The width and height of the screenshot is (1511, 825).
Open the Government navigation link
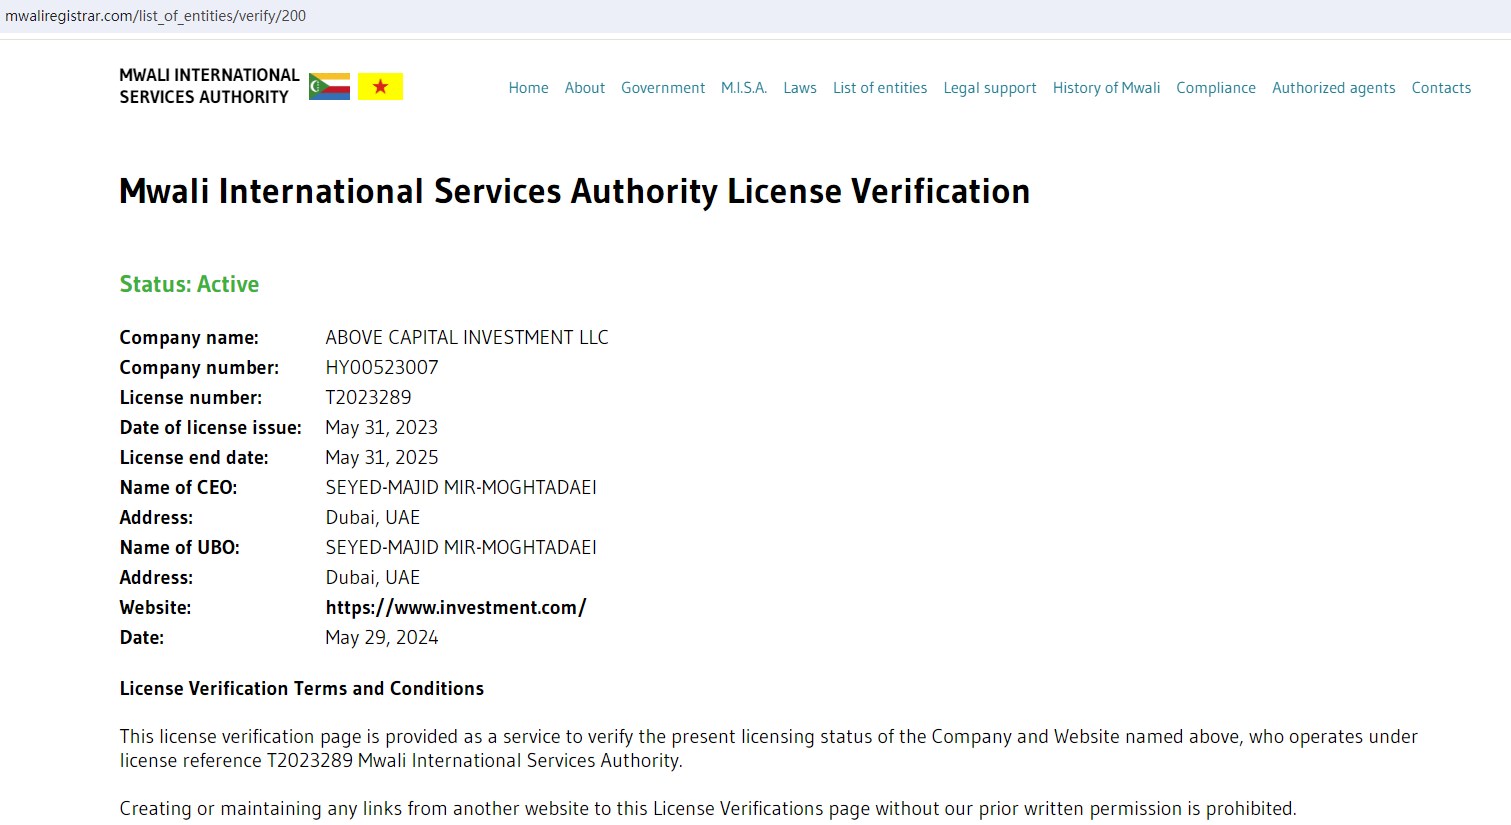coord(662,88)
